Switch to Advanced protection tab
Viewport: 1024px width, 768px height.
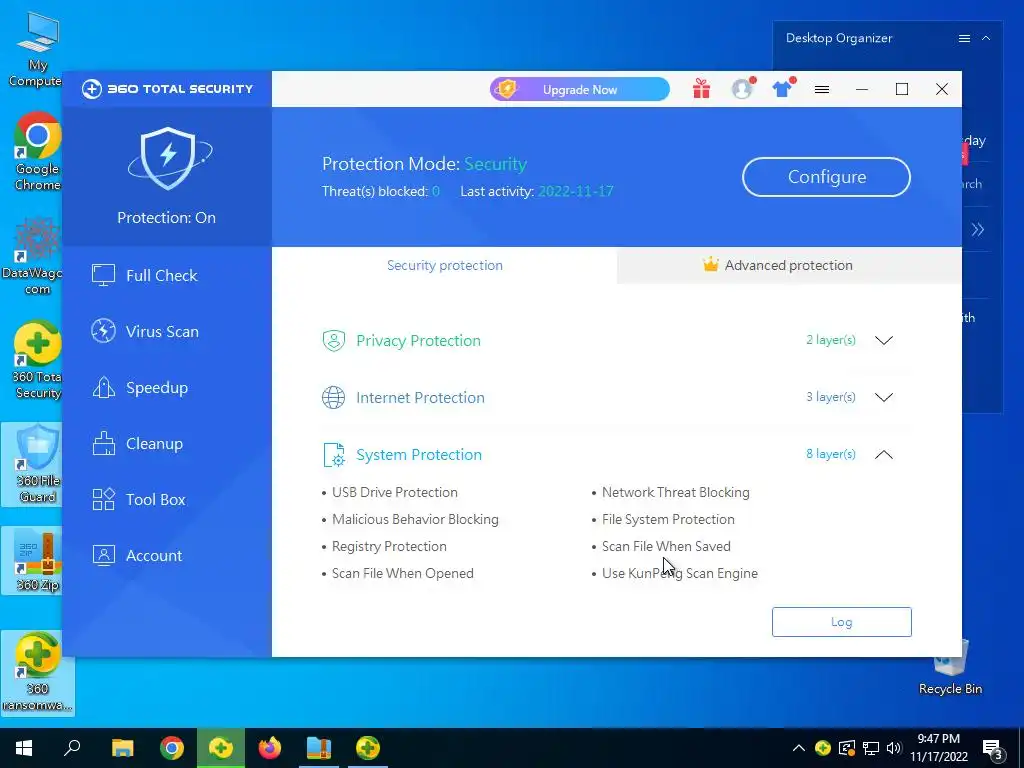pyautogui.click(x=789, y=265)
